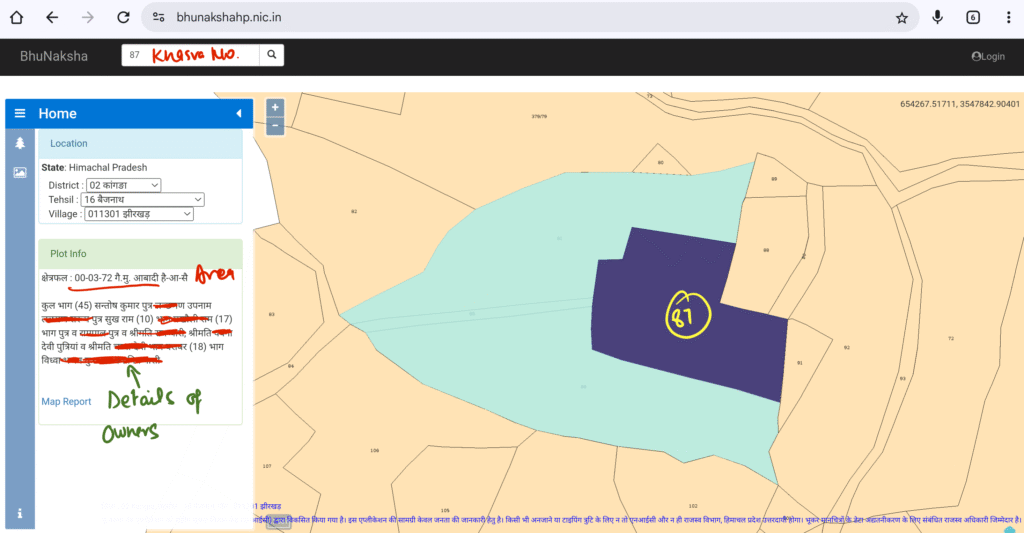
Task: Zoom in the map with plus button
Action: tap(275, 107)
